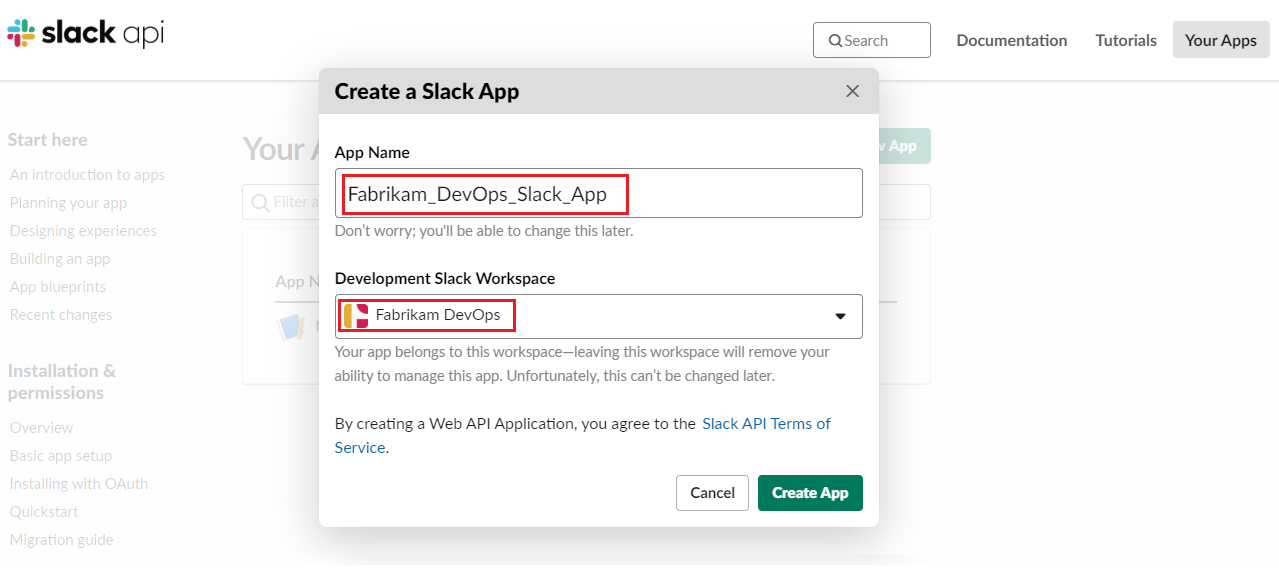The image size is (1279, 576).
Task: Open Designing experiences sidebar link
Action: pyautogui.click(x=83, y=231)
